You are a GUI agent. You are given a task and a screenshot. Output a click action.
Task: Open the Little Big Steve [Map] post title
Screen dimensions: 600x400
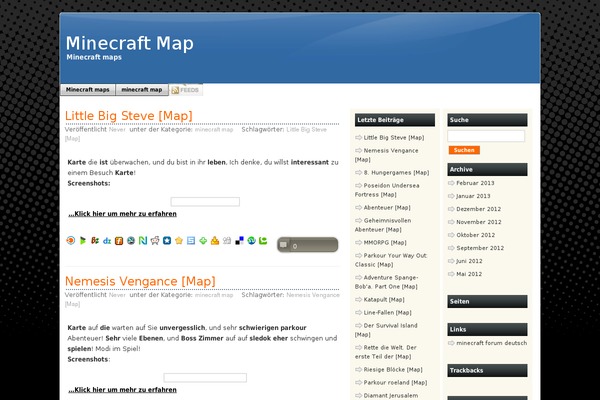click(129, 116)
